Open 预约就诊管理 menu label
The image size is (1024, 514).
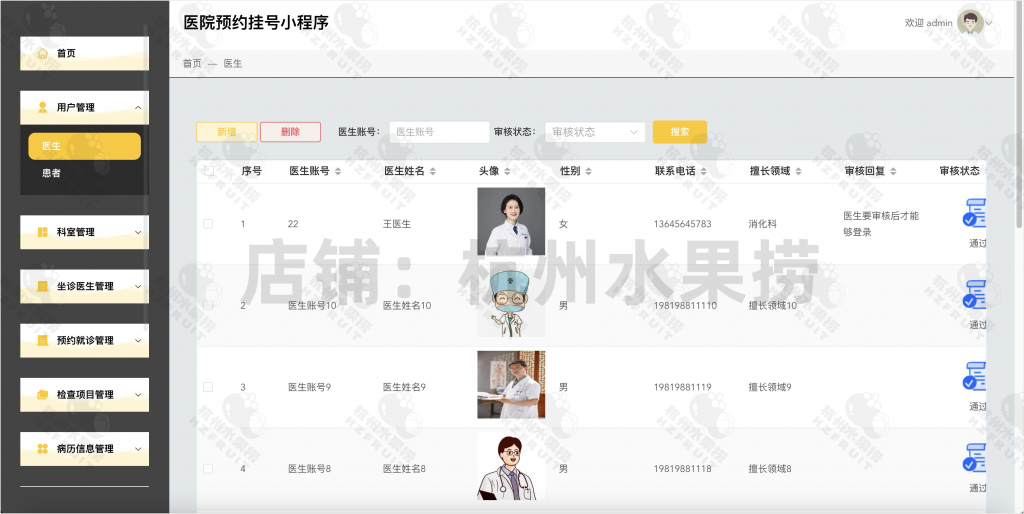pos(85,340)
